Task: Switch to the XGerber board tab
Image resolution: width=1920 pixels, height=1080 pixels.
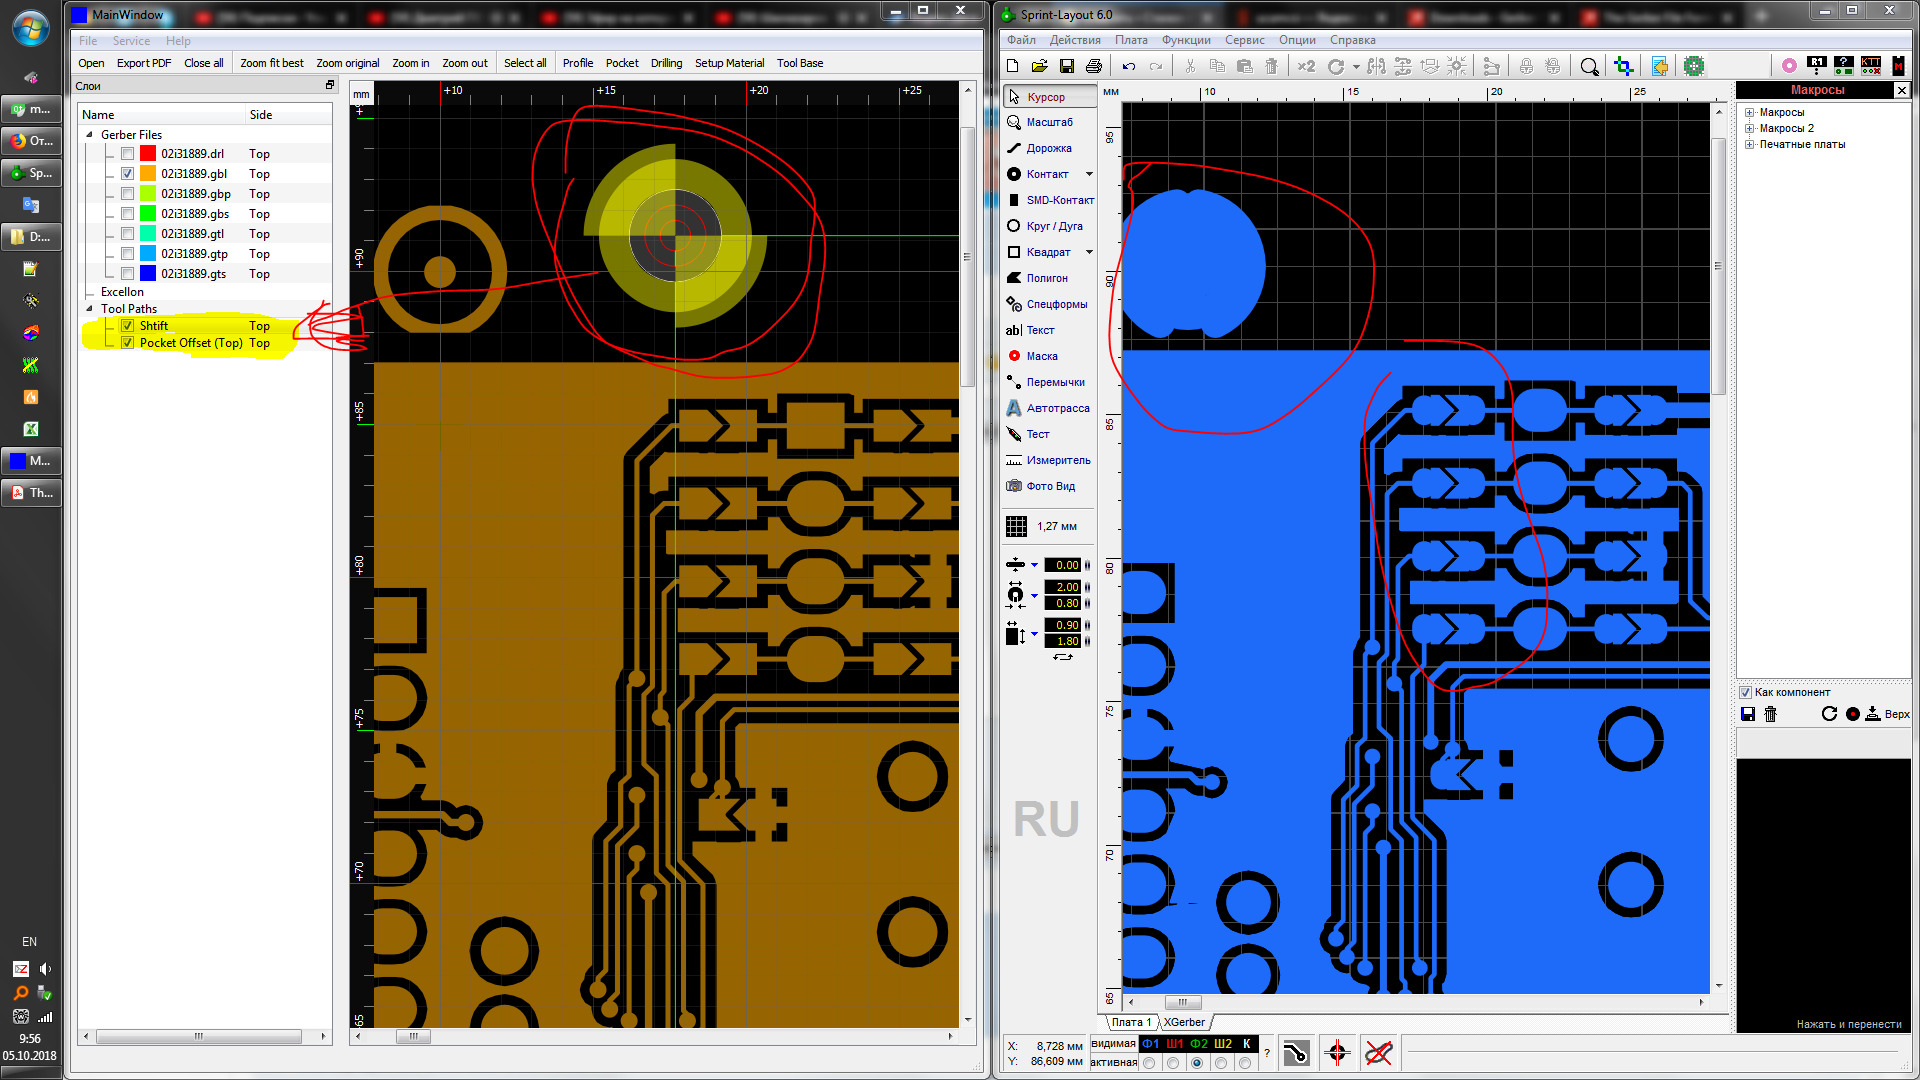Action: (x=1184, y=1022)
